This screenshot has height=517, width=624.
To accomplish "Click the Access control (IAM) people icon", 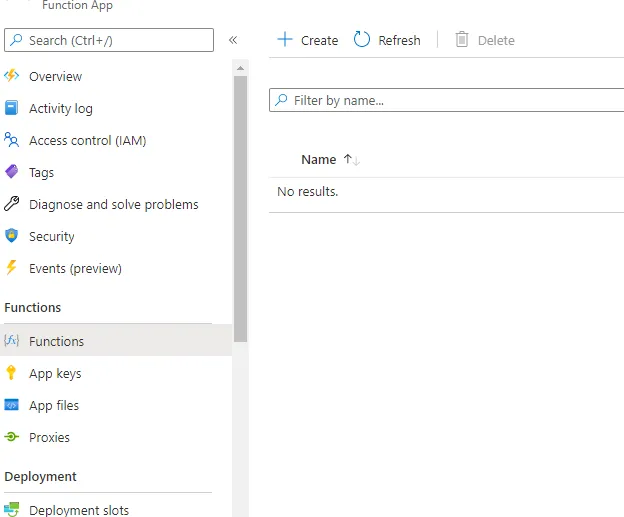I will 12,140.
